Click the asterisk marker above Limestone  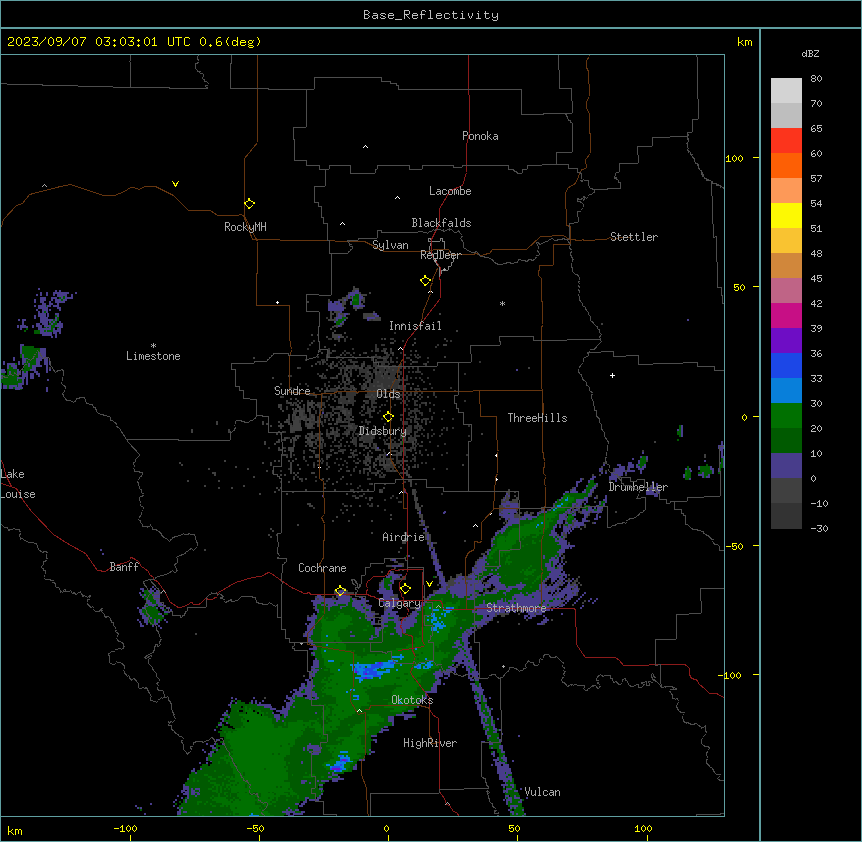pyautogui.click(x=153, y=346)
